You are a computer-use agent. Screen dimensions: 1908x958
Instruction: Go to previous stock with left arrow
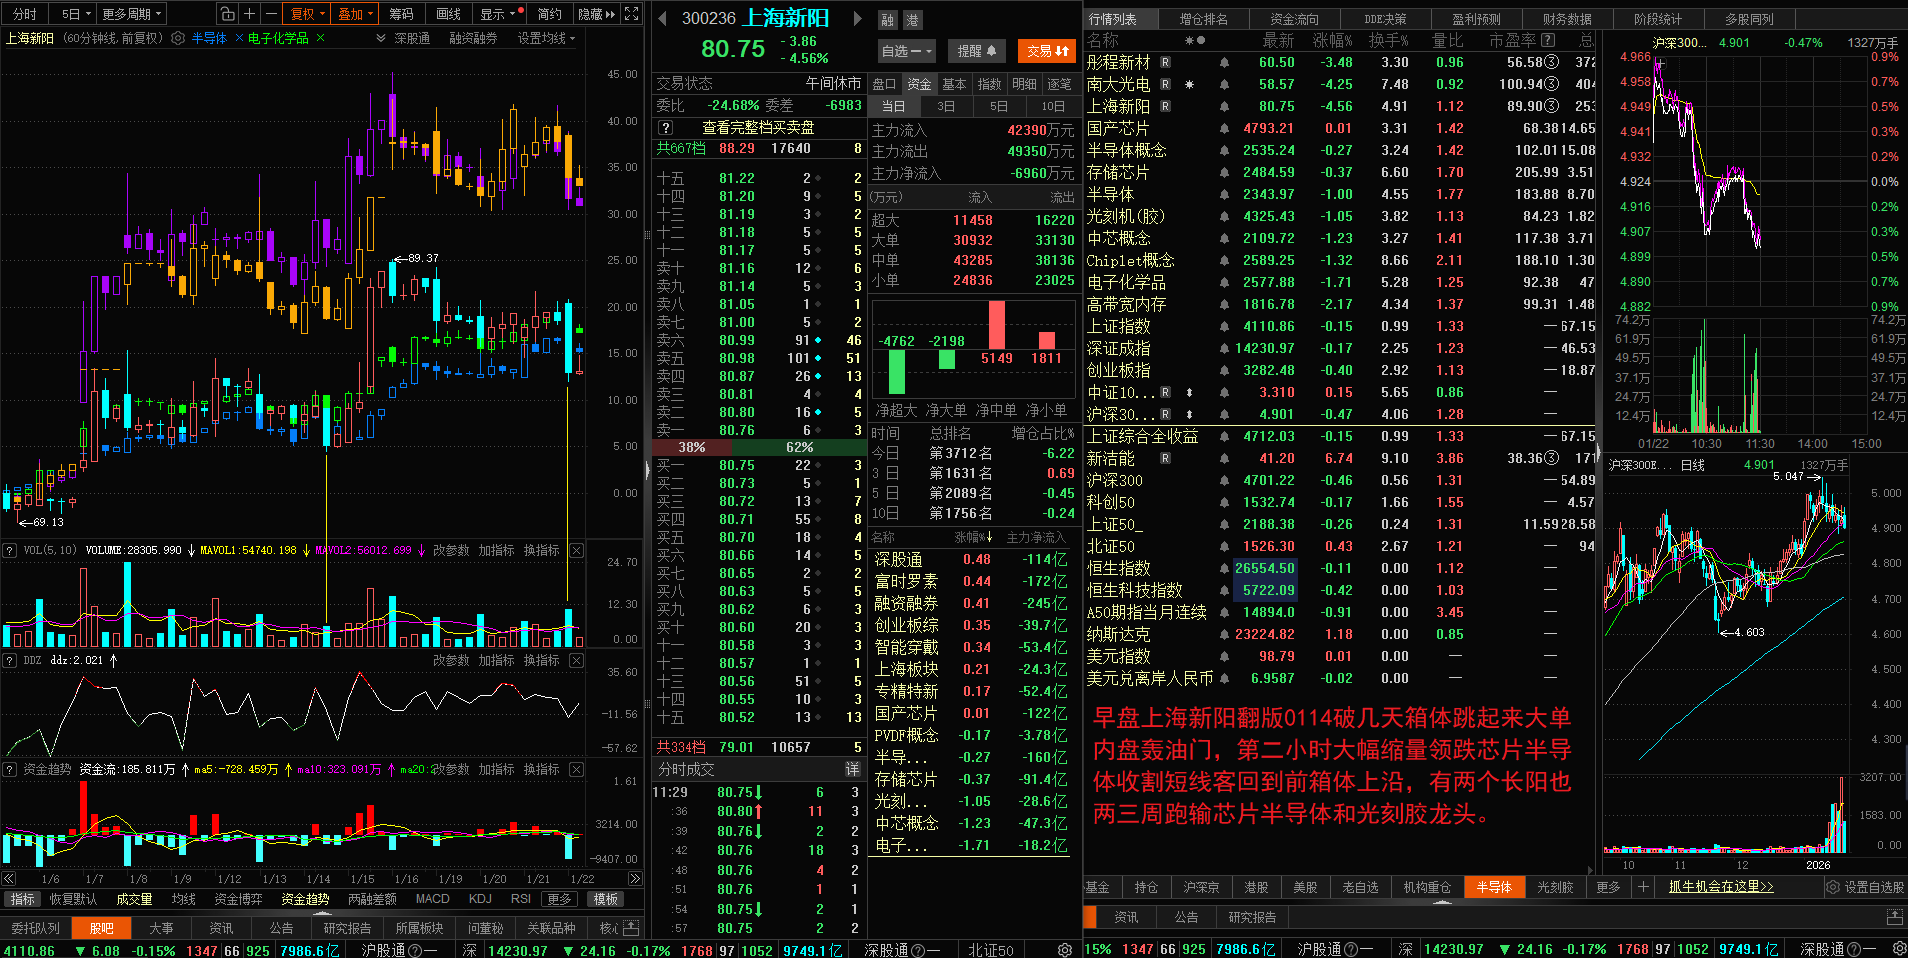pos(663,18)
